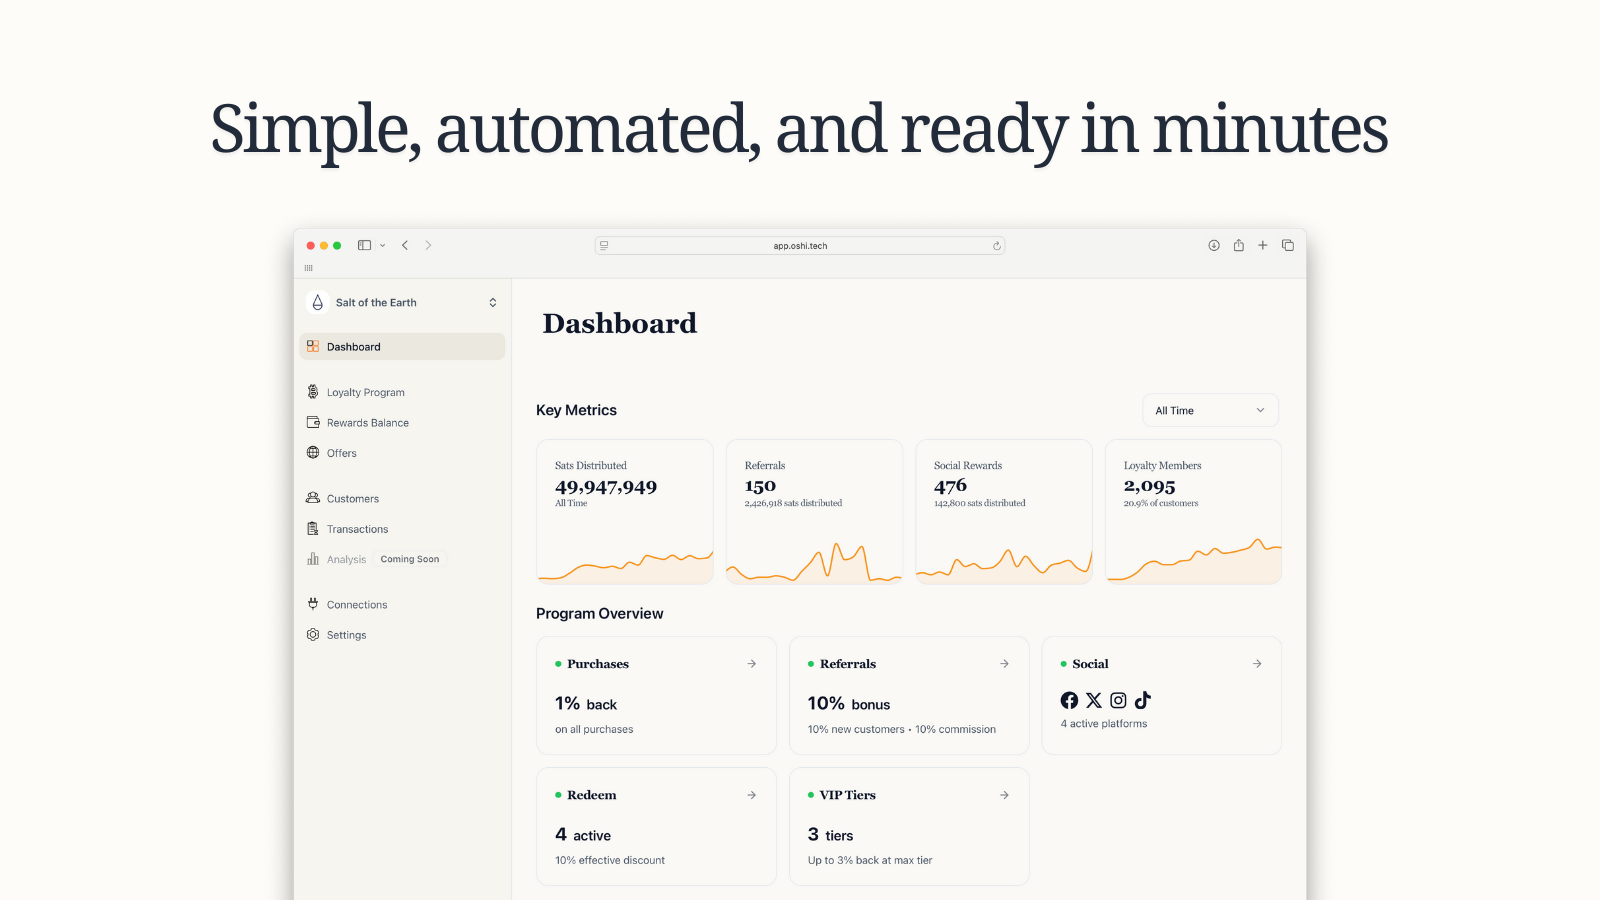Click the Instagram icon under Social
Image resolution: width=1600 pixels, height=900 pixels.
[1118, 700]
